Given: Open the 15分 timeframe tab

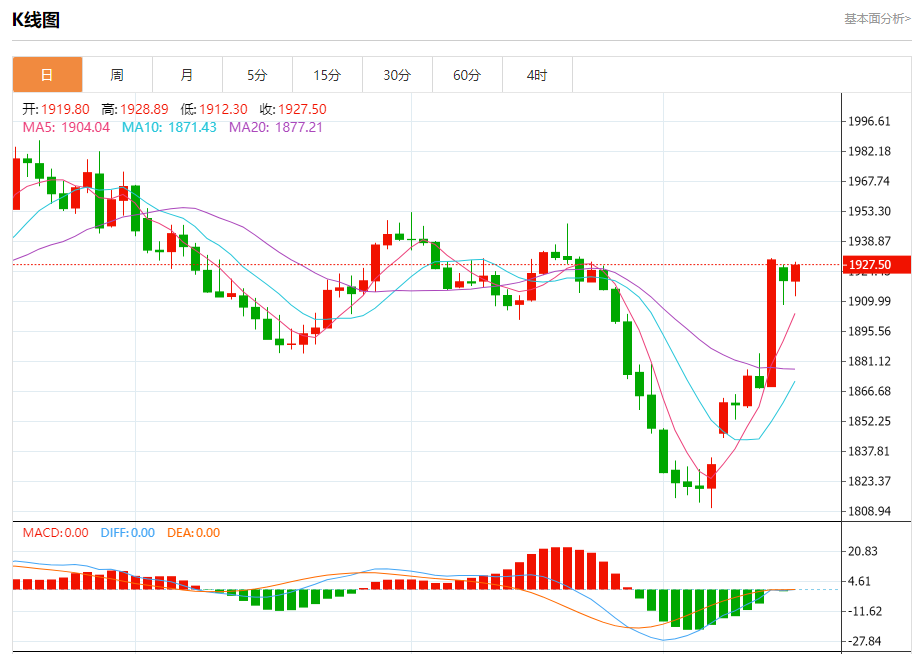Looking at the screenshot, I should click(327, 75).
